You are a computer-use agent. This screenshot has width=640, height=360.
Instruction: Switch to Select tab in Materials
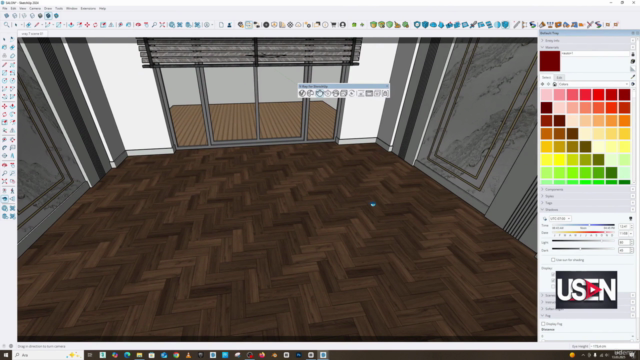(547, 77)
